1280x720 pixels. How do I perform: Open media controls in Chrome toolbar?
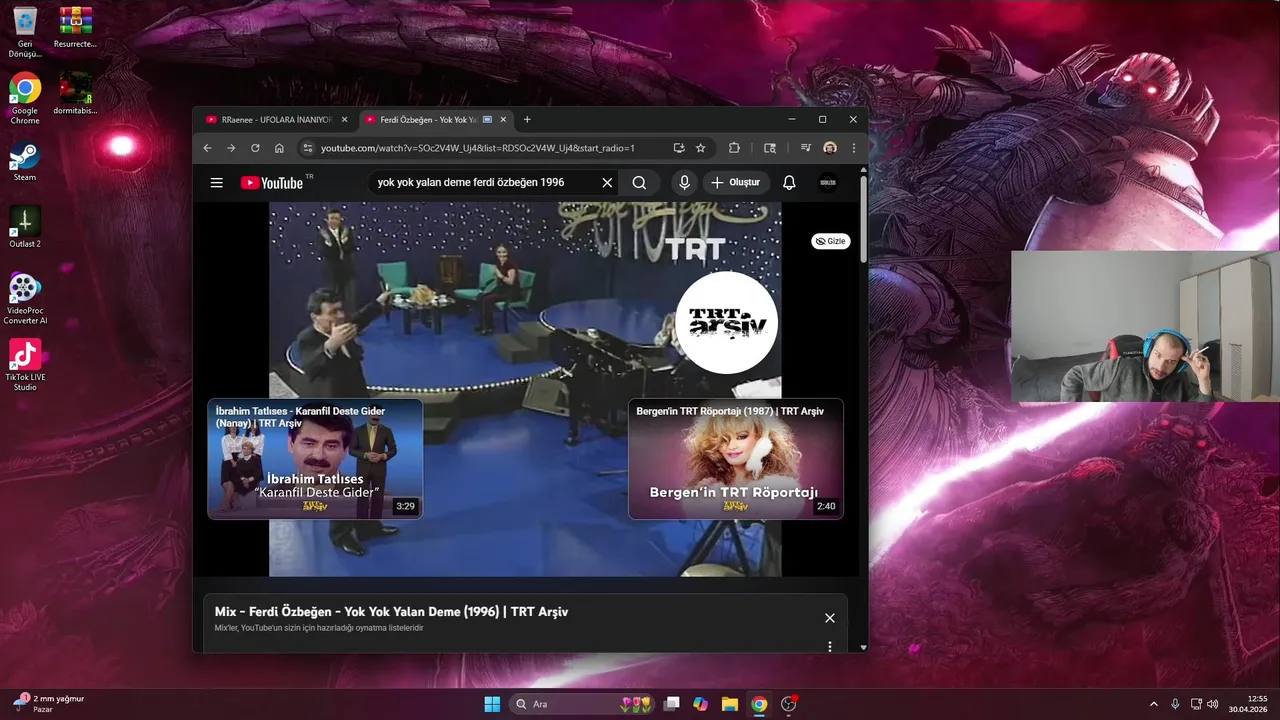(806, 148)
